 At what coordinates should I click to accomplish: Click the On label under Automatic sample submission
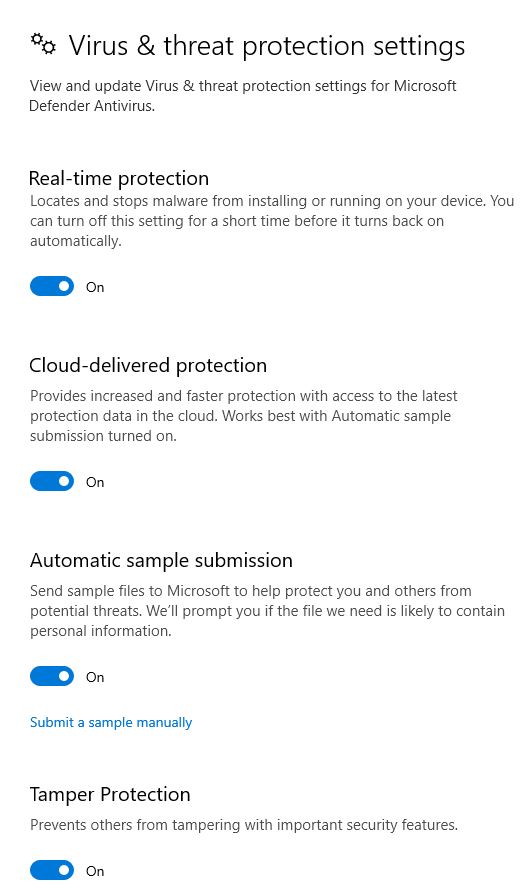click(x=95, y=677)
